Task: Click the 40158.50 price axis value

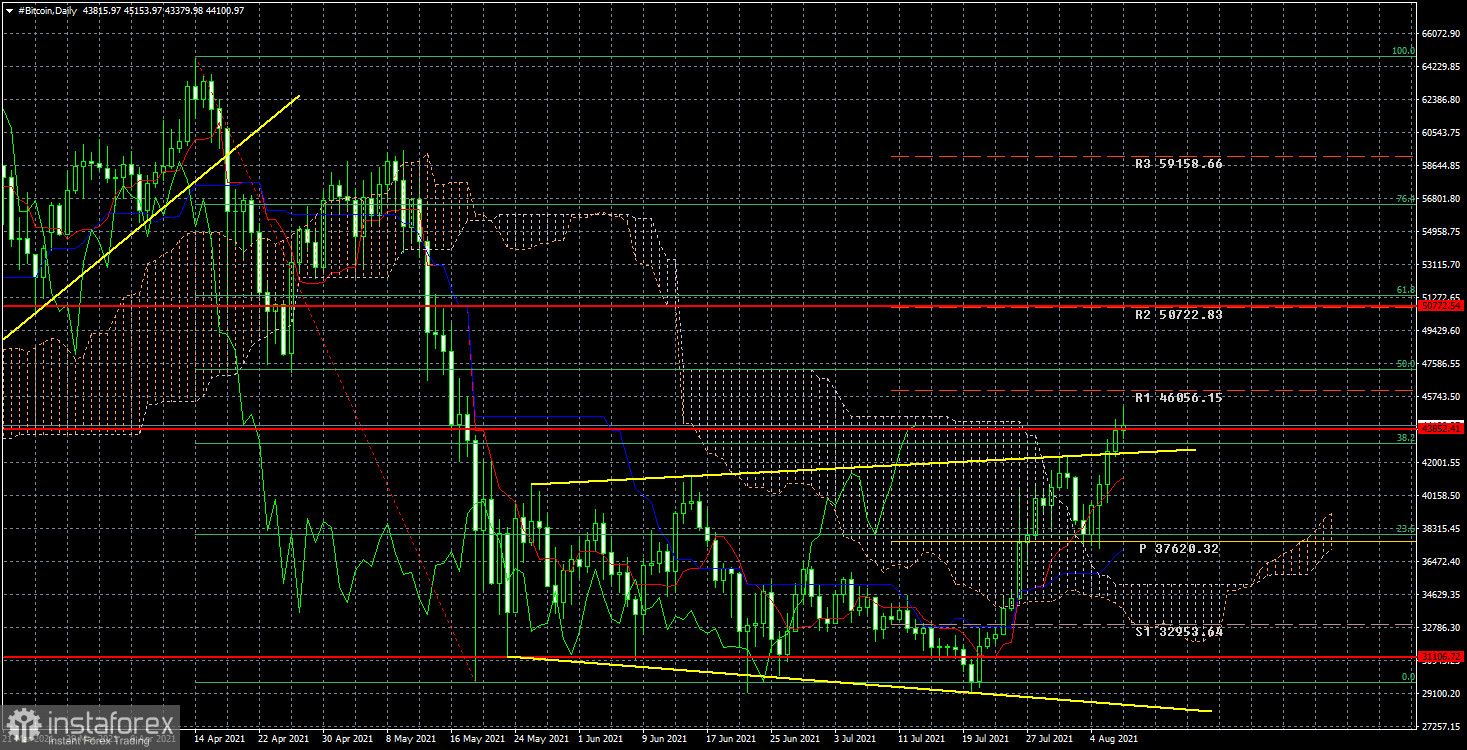Action: tap(1442, 496)
